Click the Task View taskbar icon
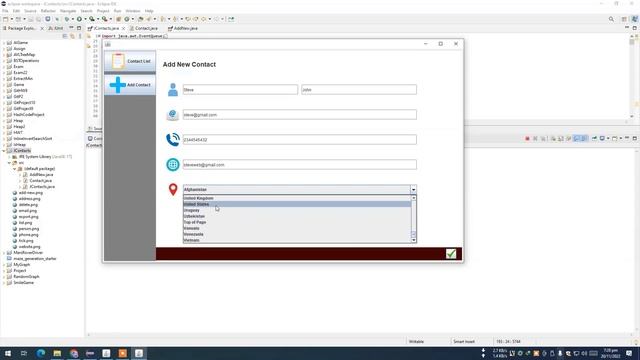The image size is (640, 360). pos(24,353)
